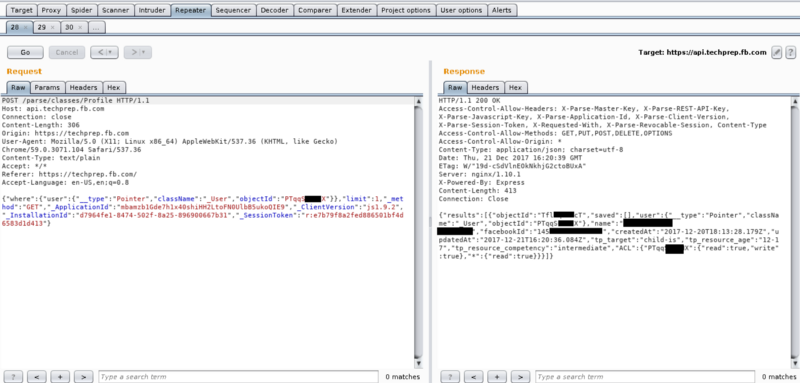Viewport: 800px width, 383px height.
Task: Click response pane scrollbar down arrow
Action: [x=795, y=364]
